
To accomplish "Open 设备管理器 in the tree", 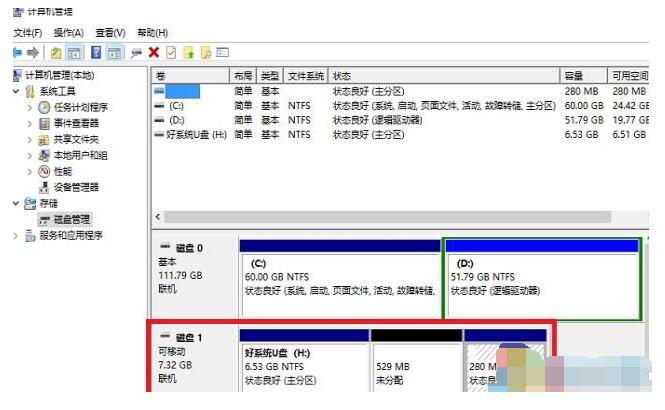I will pos(76,187).
